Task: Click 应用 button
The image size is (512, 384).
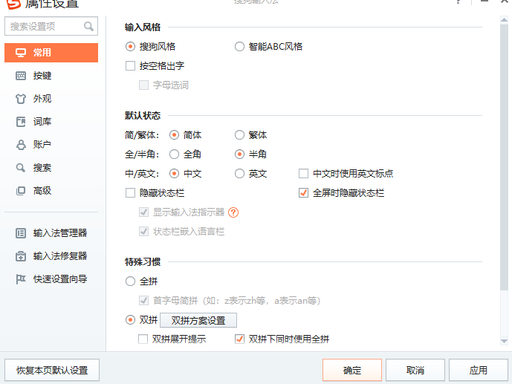Action: coord(478,370)
